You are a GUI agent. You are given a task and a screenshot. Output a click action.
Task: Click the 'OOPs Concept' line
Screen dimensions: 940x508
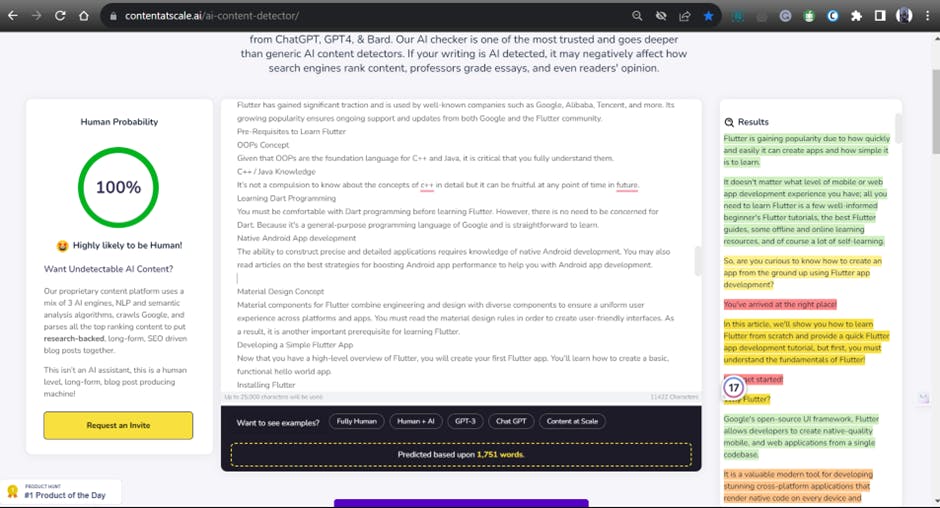(x=263, y=145)
